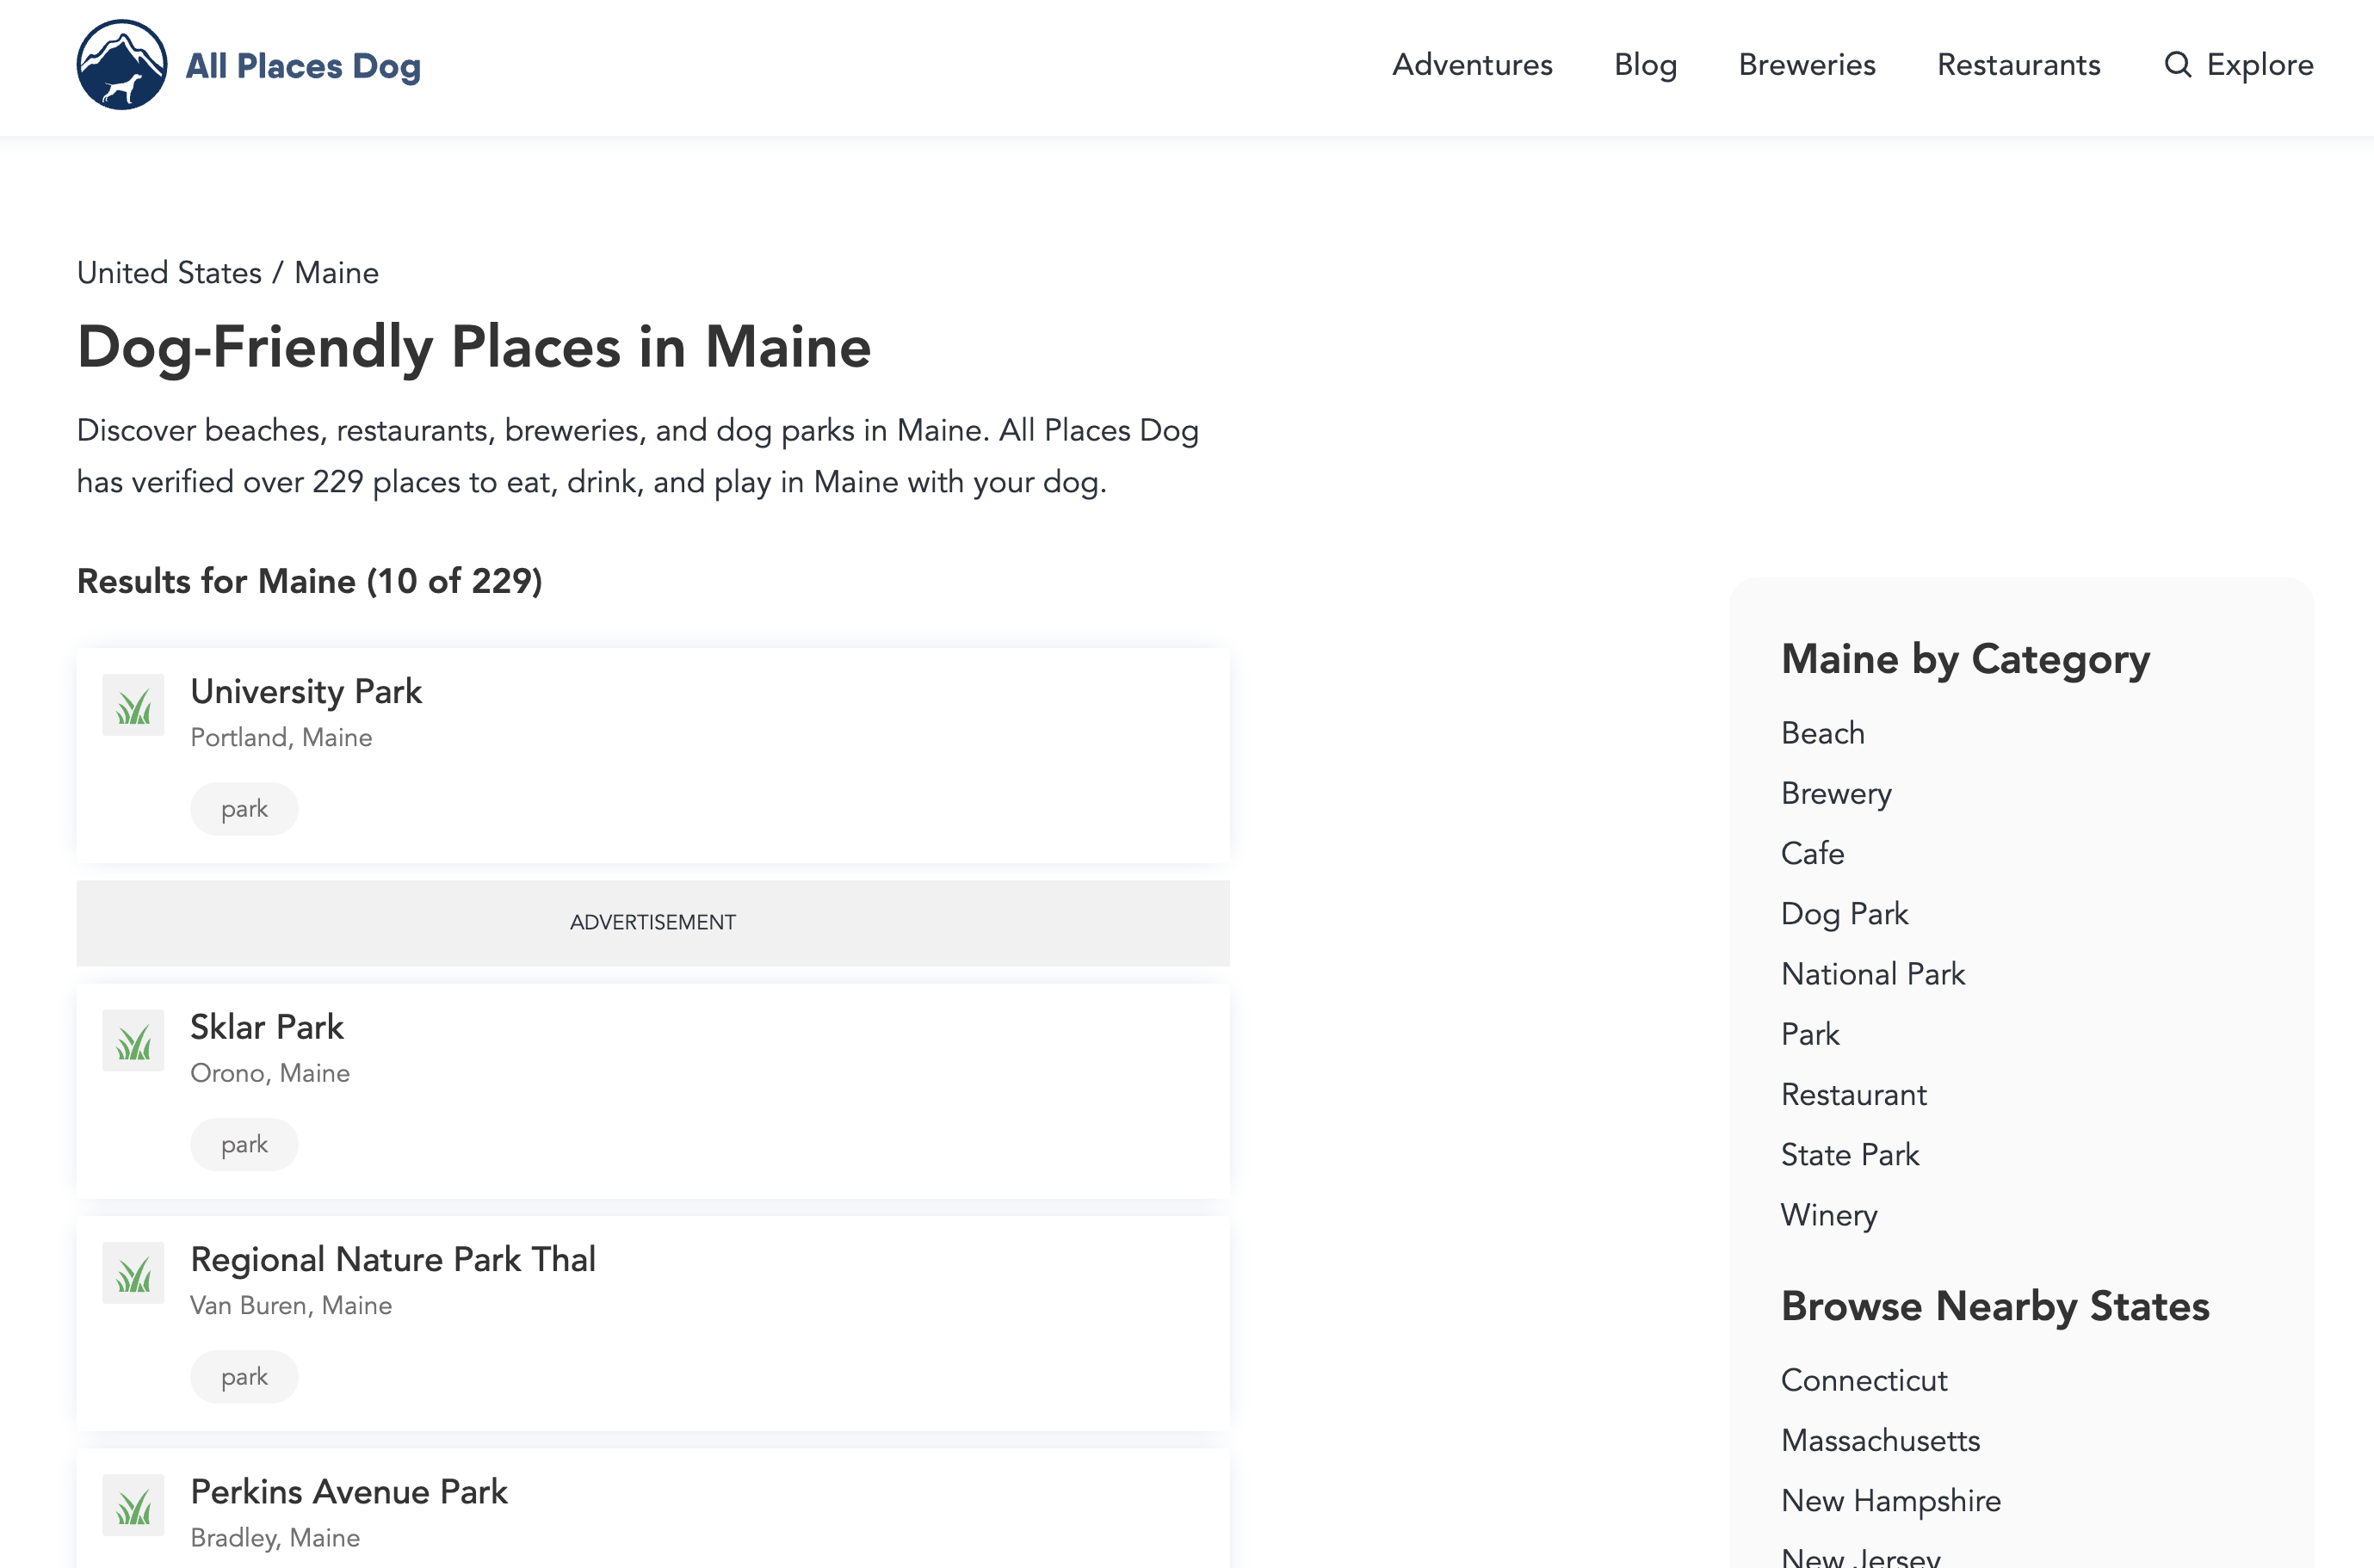Screen dimensions: 2374x1568
Task: Open the Blog navigation link
Action: coord(1645,65)
